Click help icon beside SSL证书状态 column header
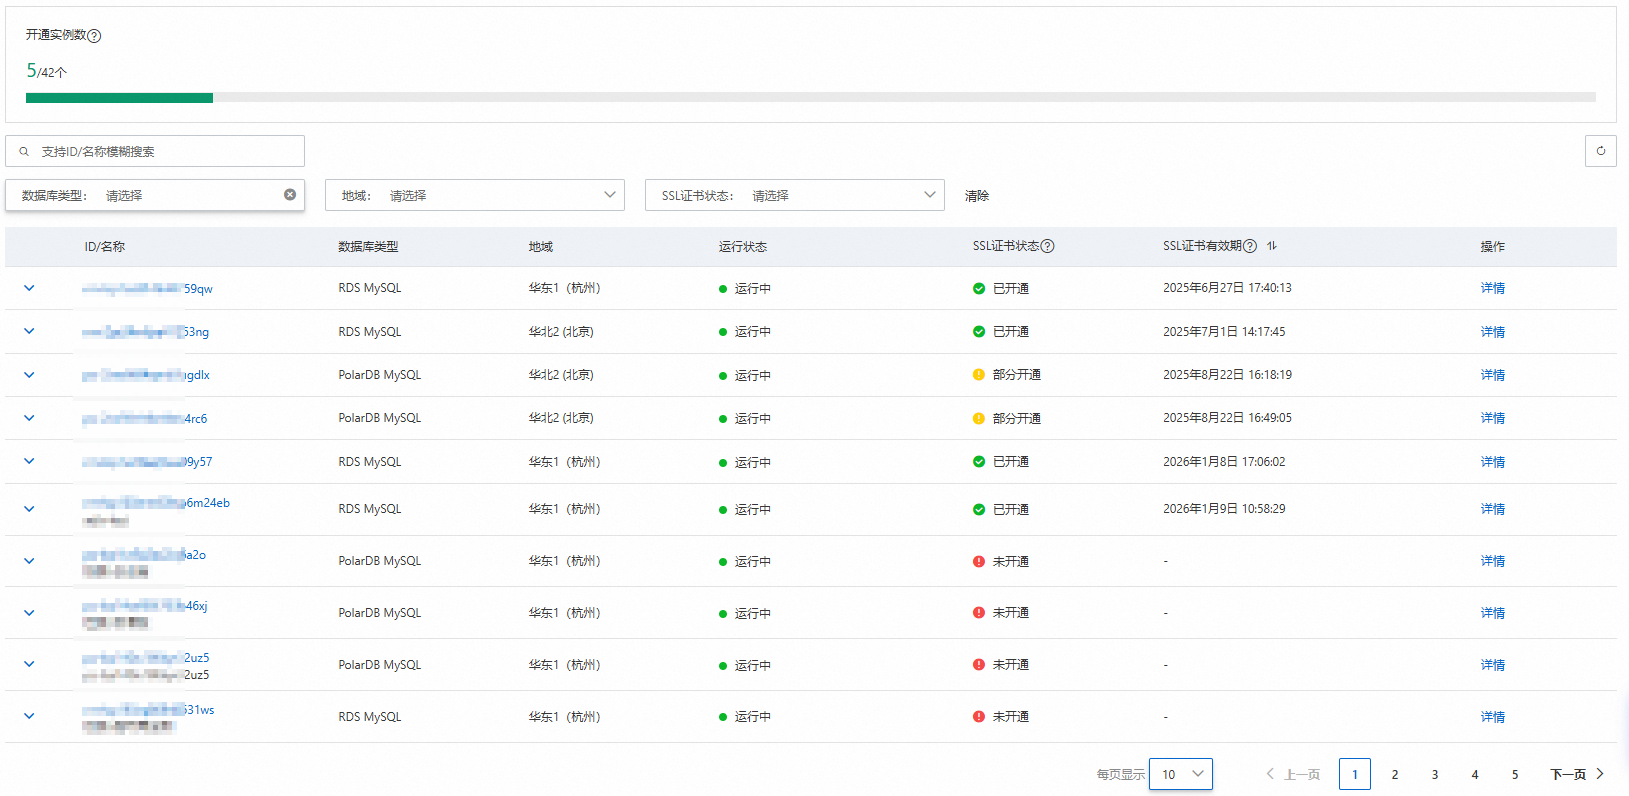1629x796 pixels. click(x=1047, y=246)
